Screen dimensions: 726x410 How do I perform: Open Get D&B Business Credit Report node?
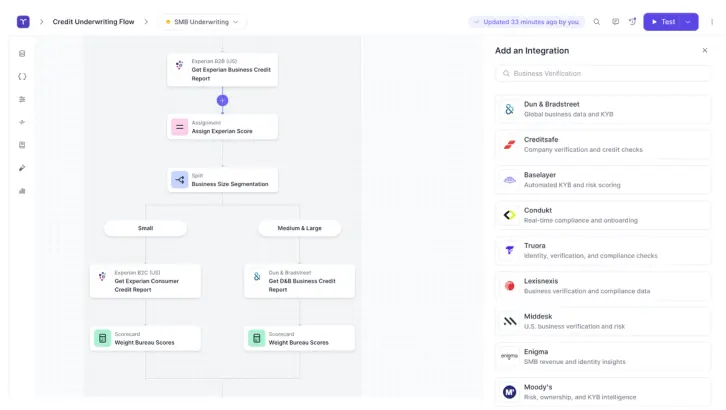pyautogui.click(x=300, y=281)
